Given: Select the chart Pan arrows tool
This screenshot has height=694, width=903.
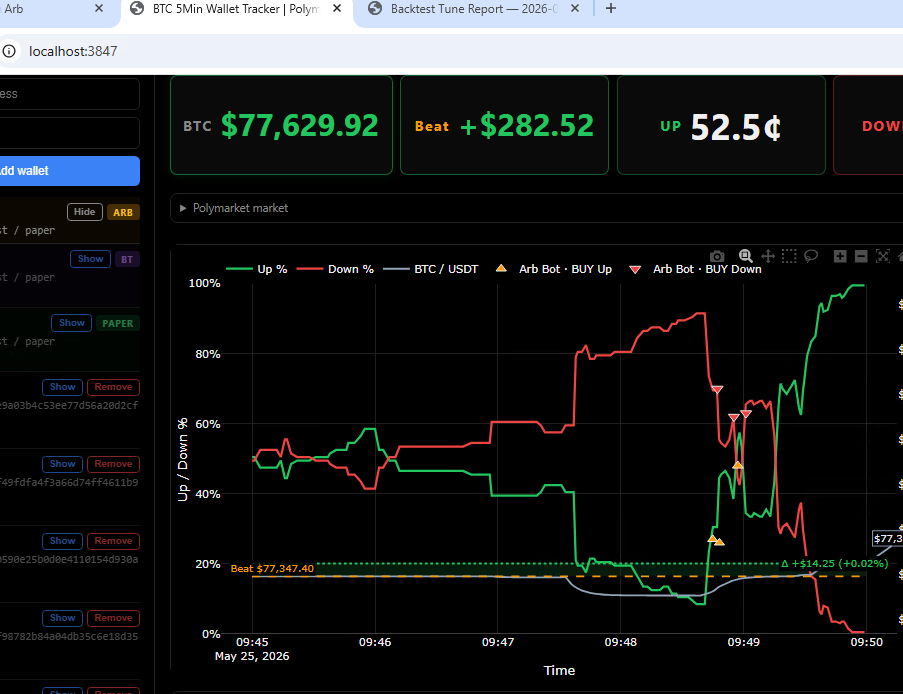Looking at the screenshot, I should pyautogui.click(x=768, y=256).
